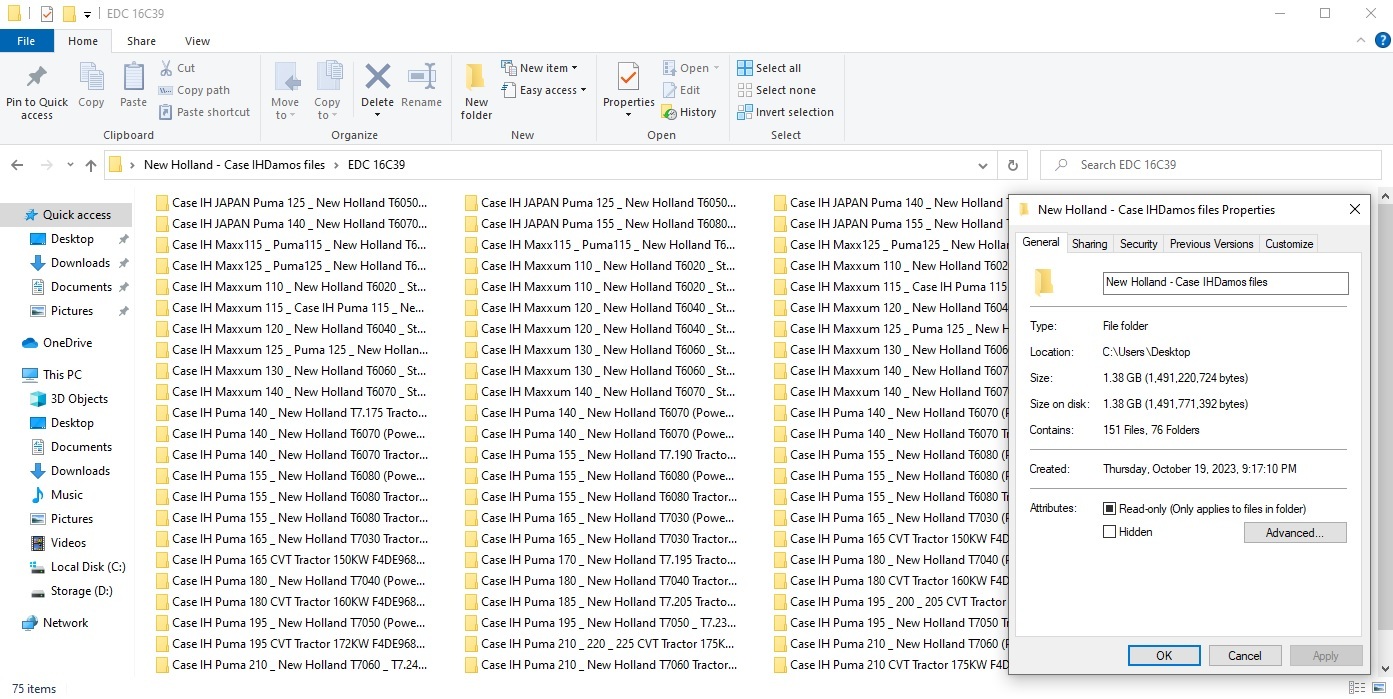Select folder Case IH Puma 155 _ New Holland T7.190
The height and width of the screenshot is (699, 1393).
600,455
